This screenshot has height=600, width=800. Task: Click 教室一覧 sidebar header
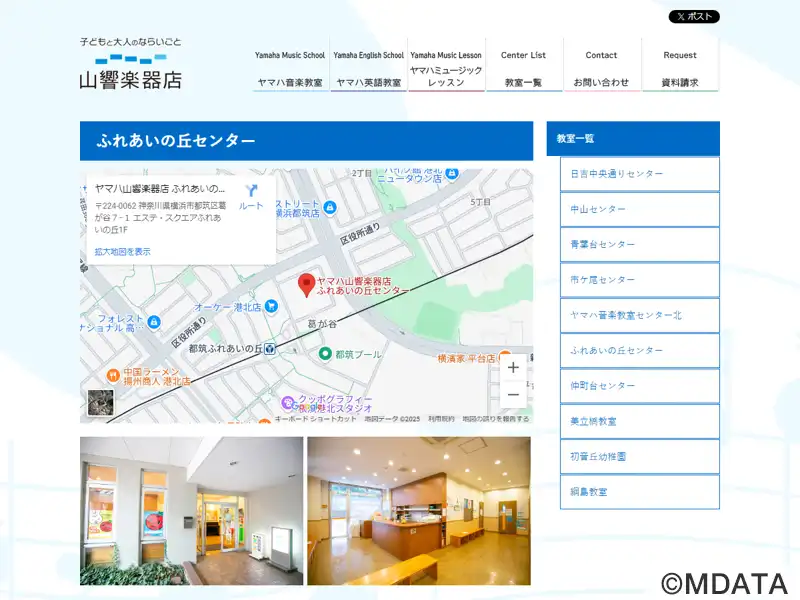633,138
